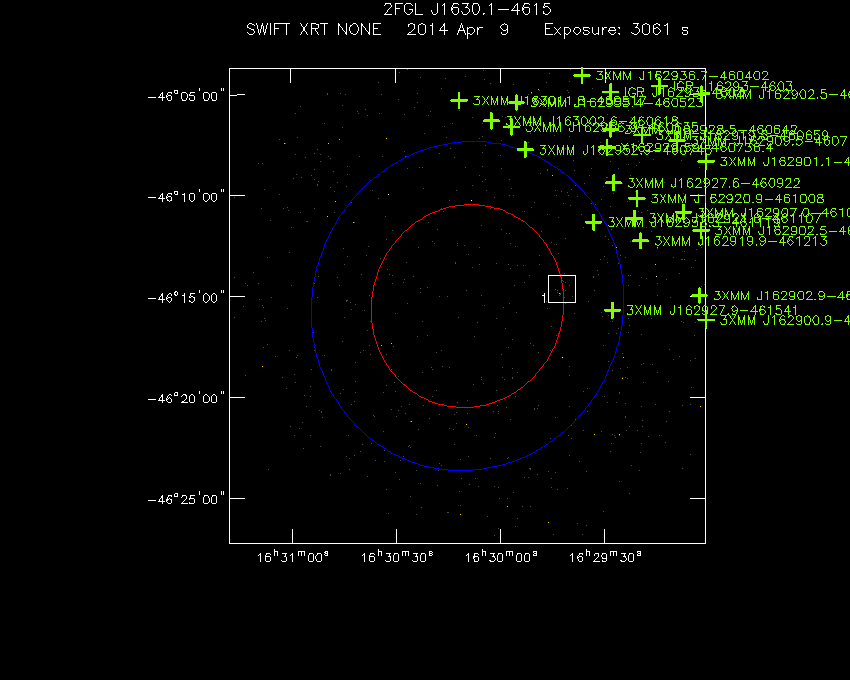Viewport: 850px width, 680px height.
Task: Click the cross marker for 3XMM J162927.9-461541
Action: pos(613,310)
